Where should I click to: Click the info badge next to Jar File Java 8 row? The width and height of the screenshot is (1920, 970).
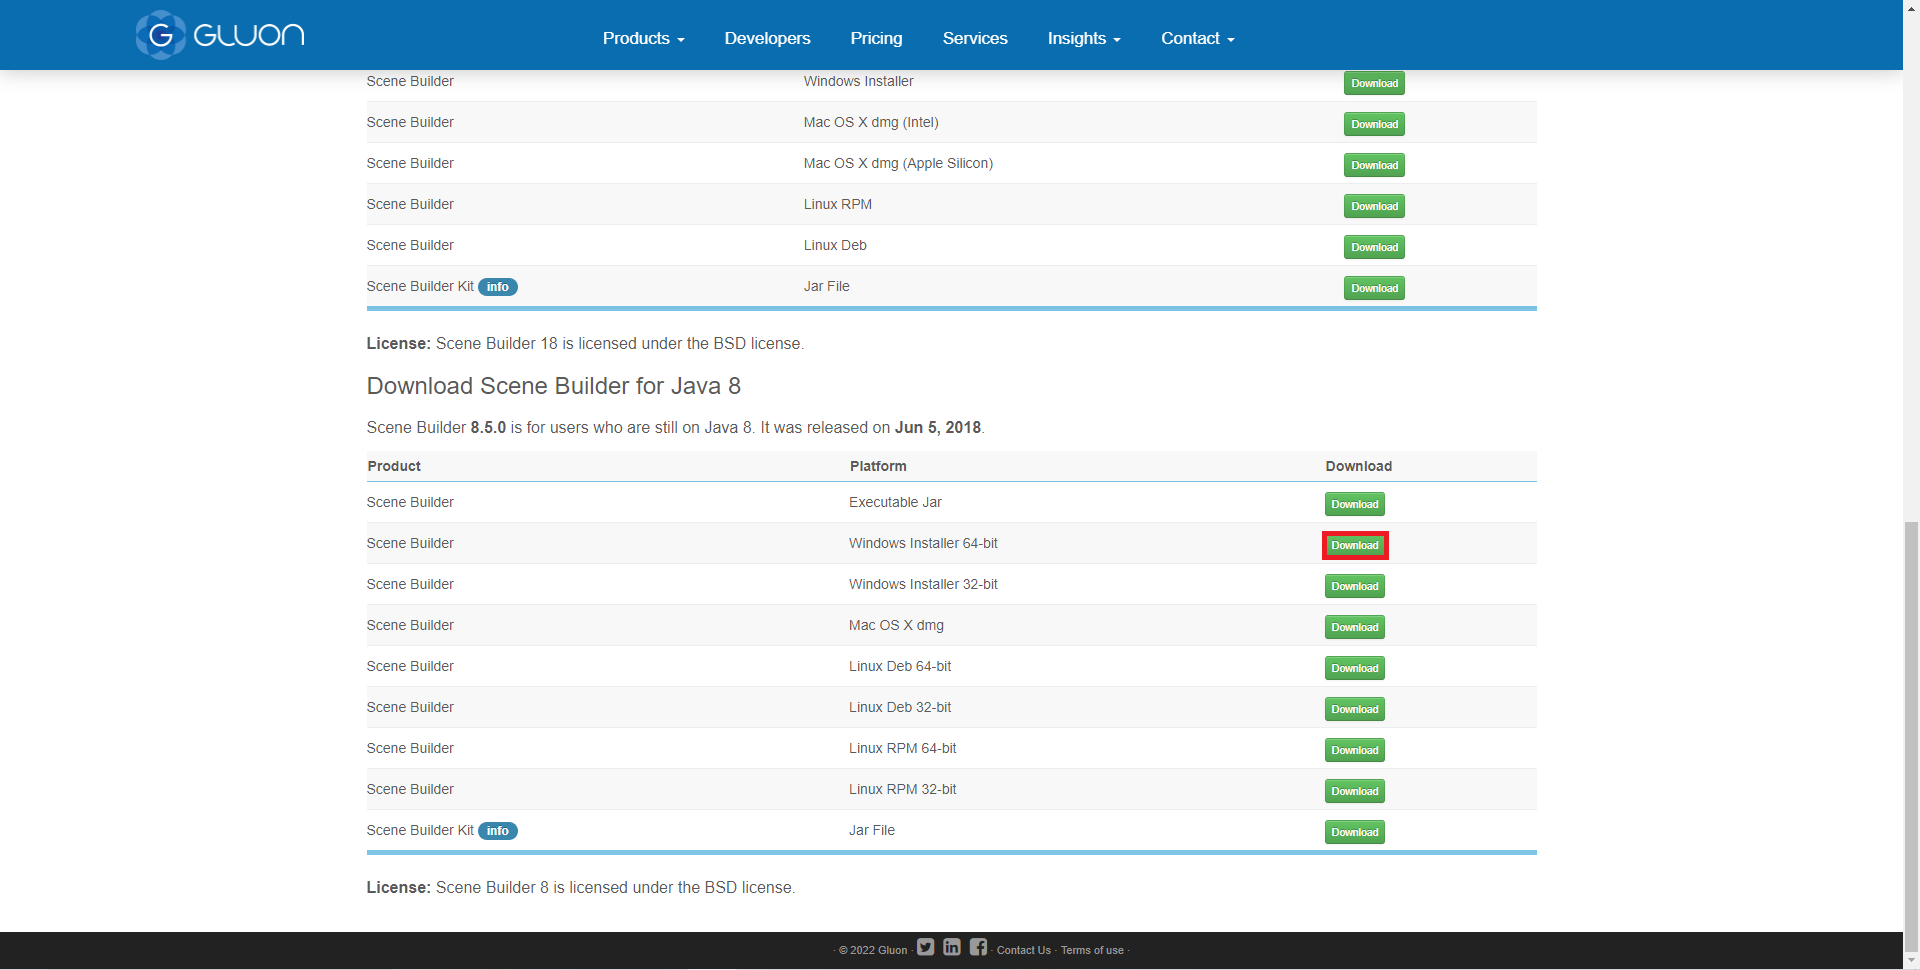498,831
